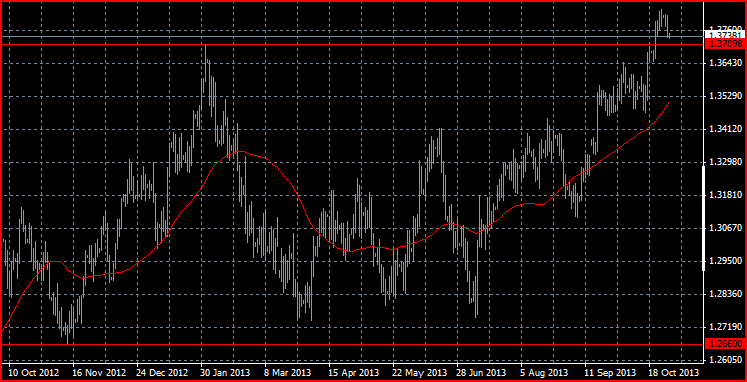Click the 10 Oct 2012 date label
Viewport: 747px width, 382px height.
[34, 372]
